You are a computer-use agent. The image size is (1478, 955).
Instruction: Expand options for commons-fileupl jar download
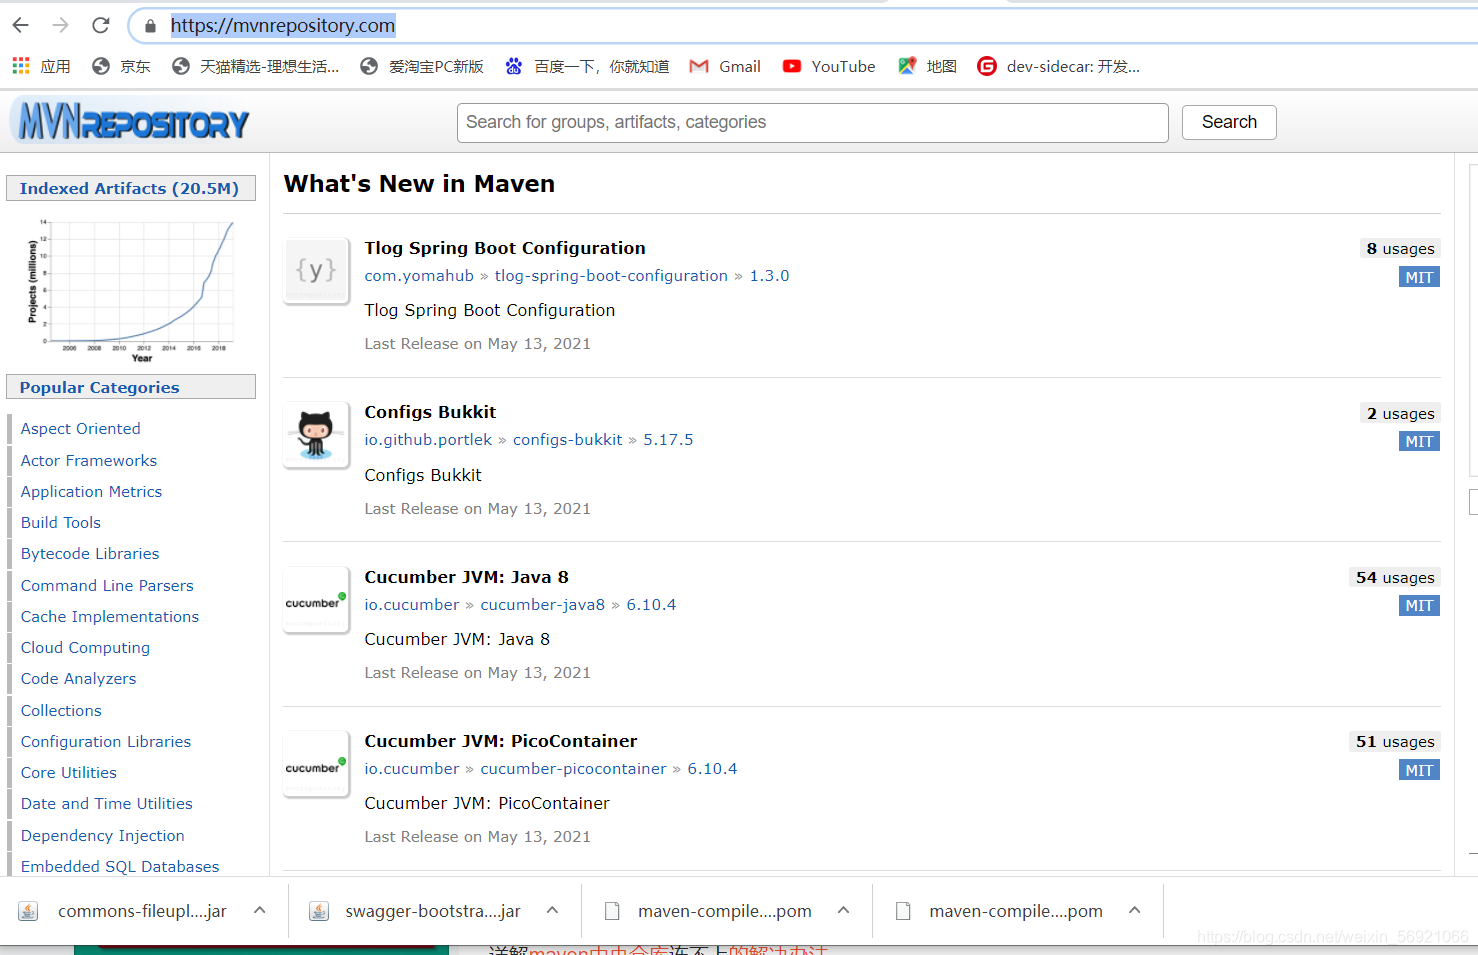(x=260, y=910)
